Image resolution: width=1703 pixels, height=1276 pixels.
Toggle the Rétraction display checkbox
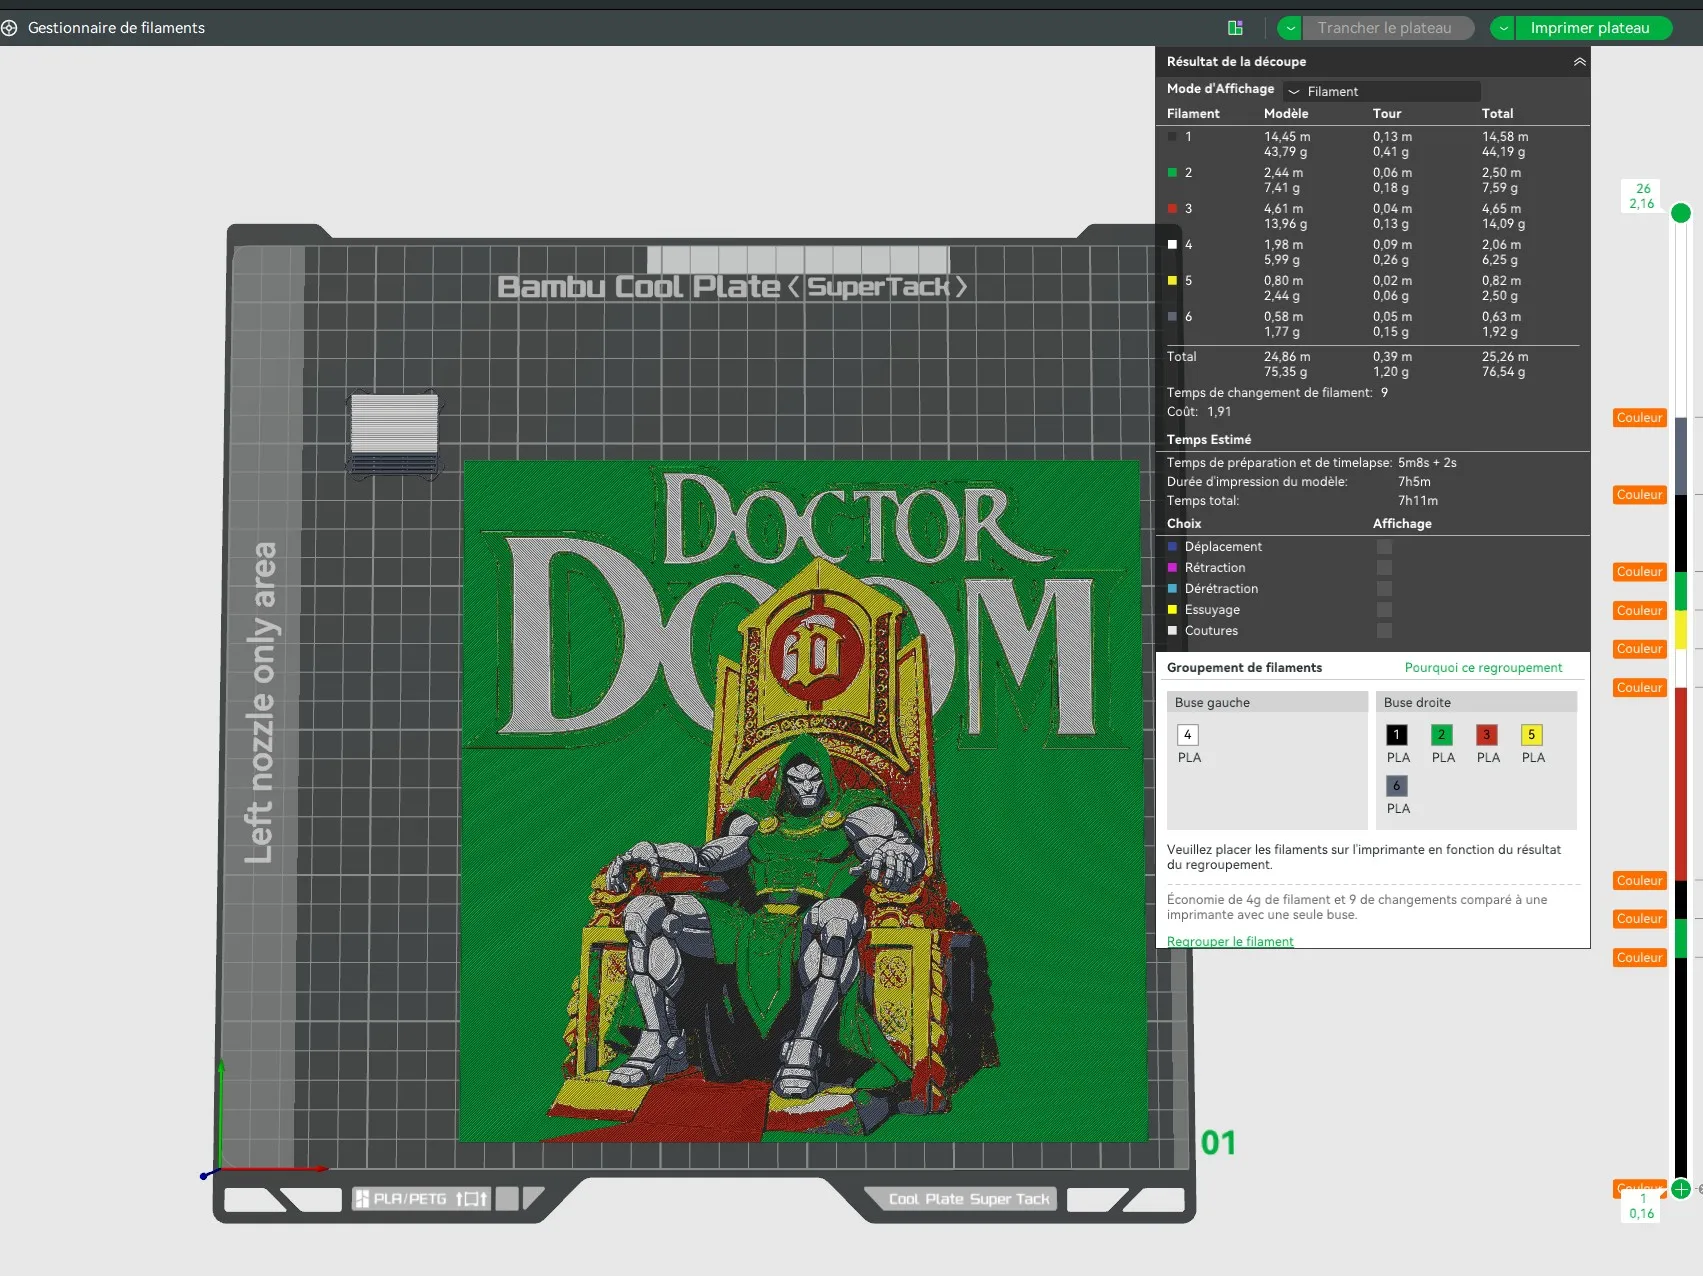point(1384,568)
